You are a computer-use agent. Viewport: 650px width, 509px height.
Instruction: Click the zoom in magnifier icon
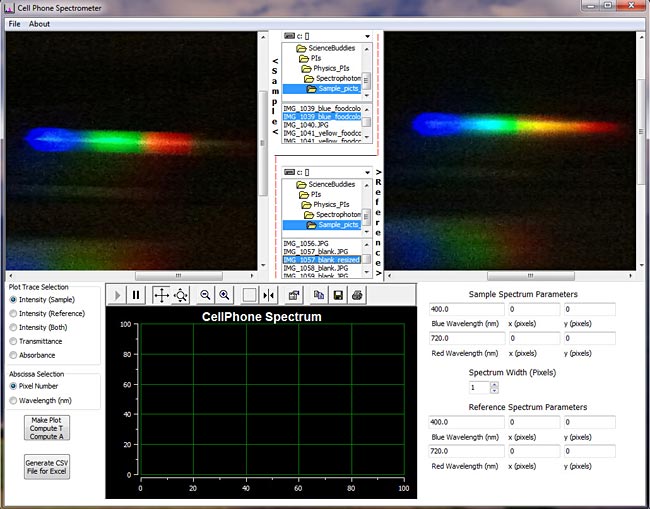pyautogui.click(x=224, y=295)
